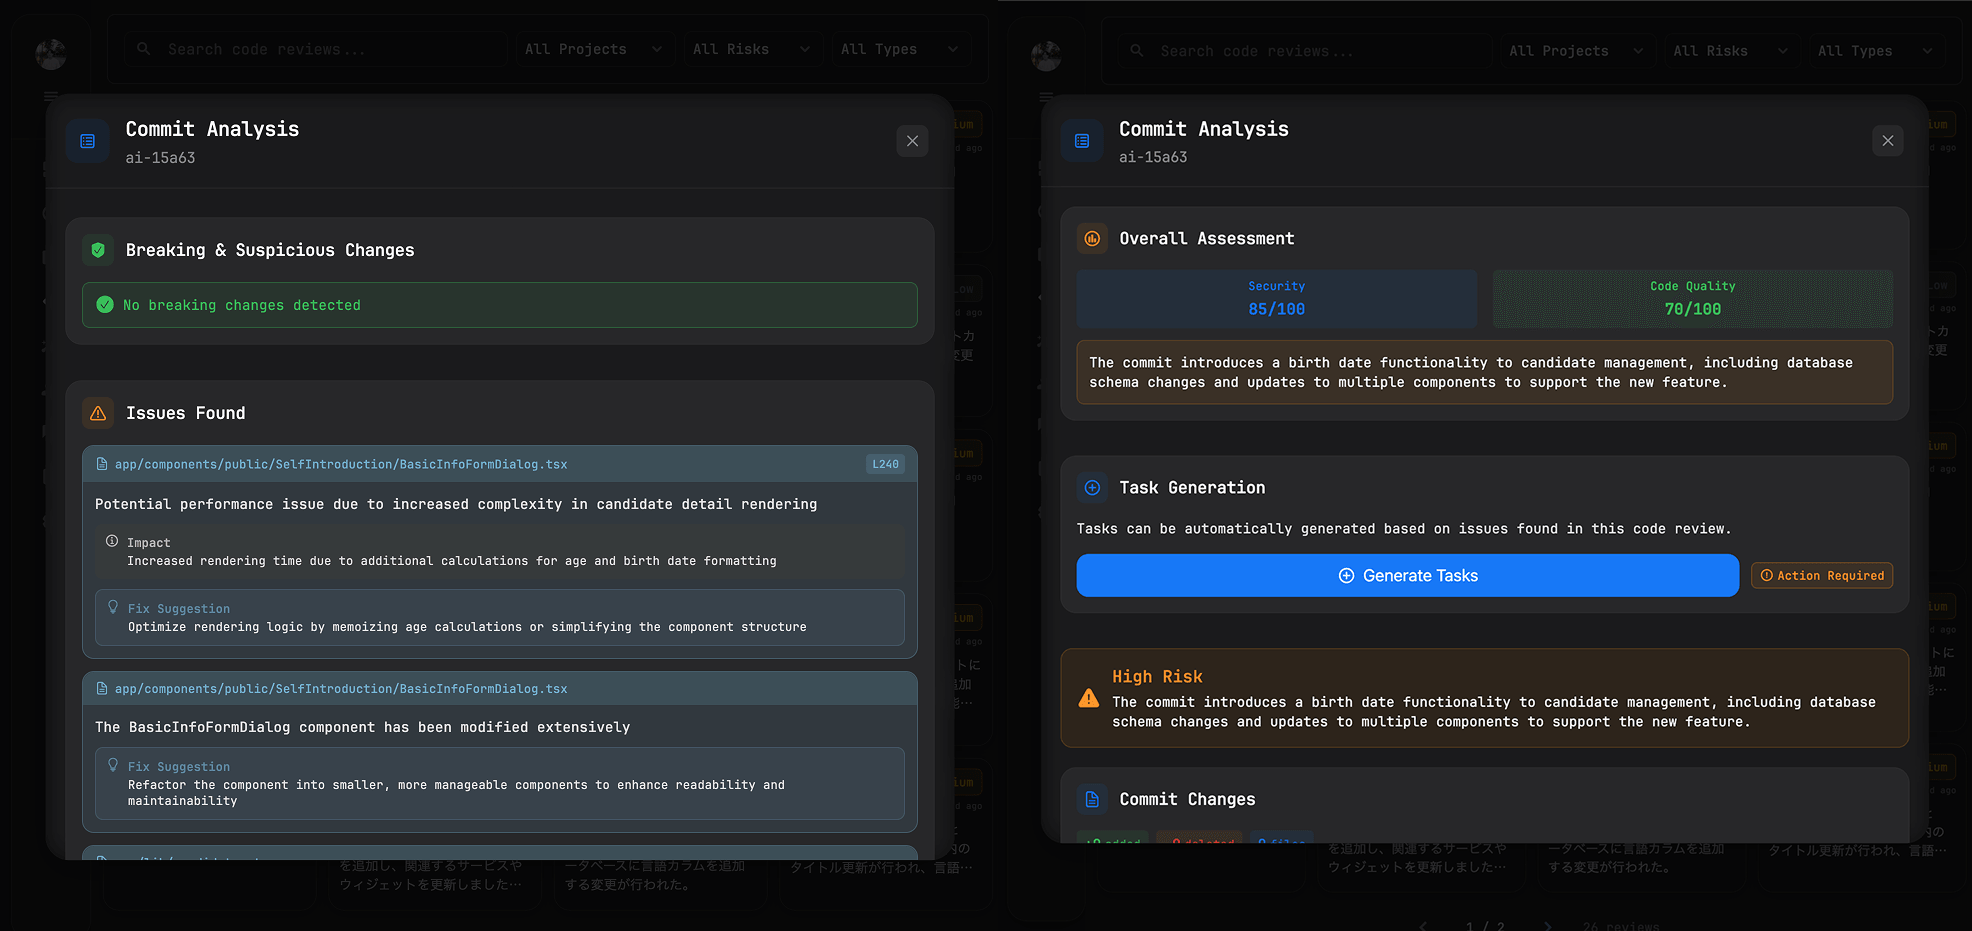Viewport: 1972px width, 931px height.
Task: Click the lightbulb icon beside Fix Suggestion
Action: 113,607
